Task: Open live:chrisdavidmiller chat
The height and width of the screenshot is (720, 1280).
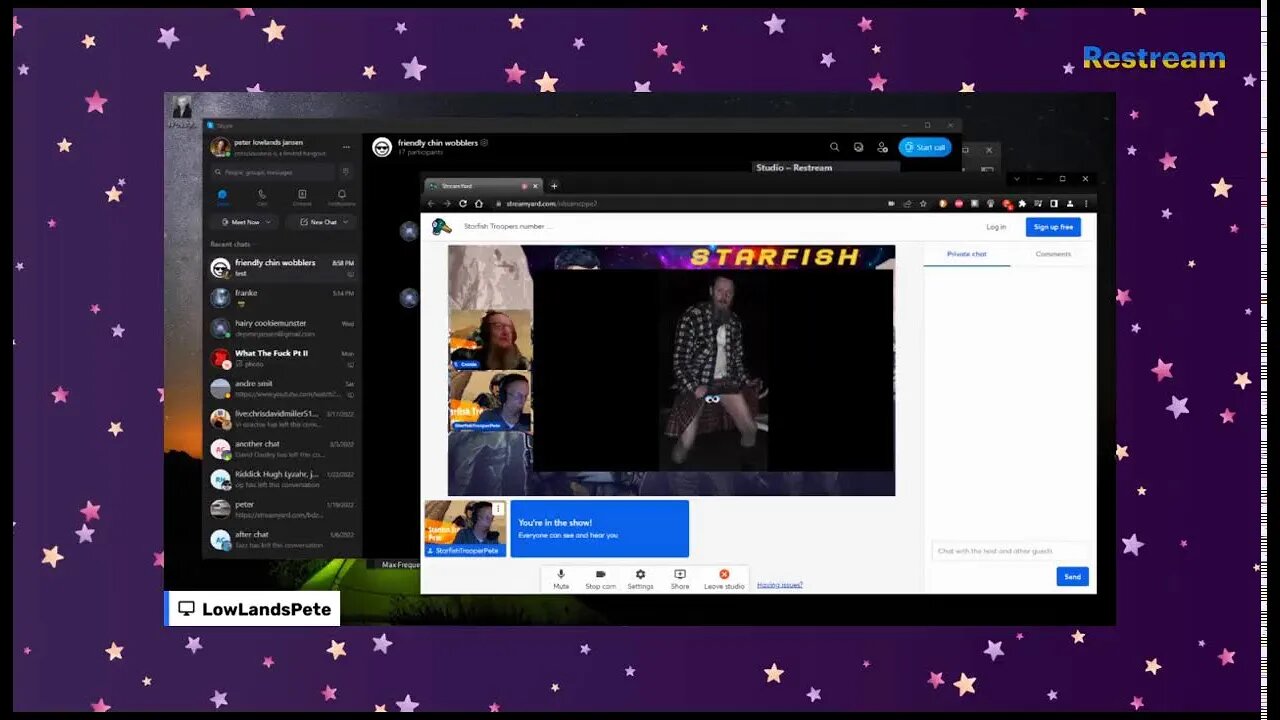Action: coord(282,418)
